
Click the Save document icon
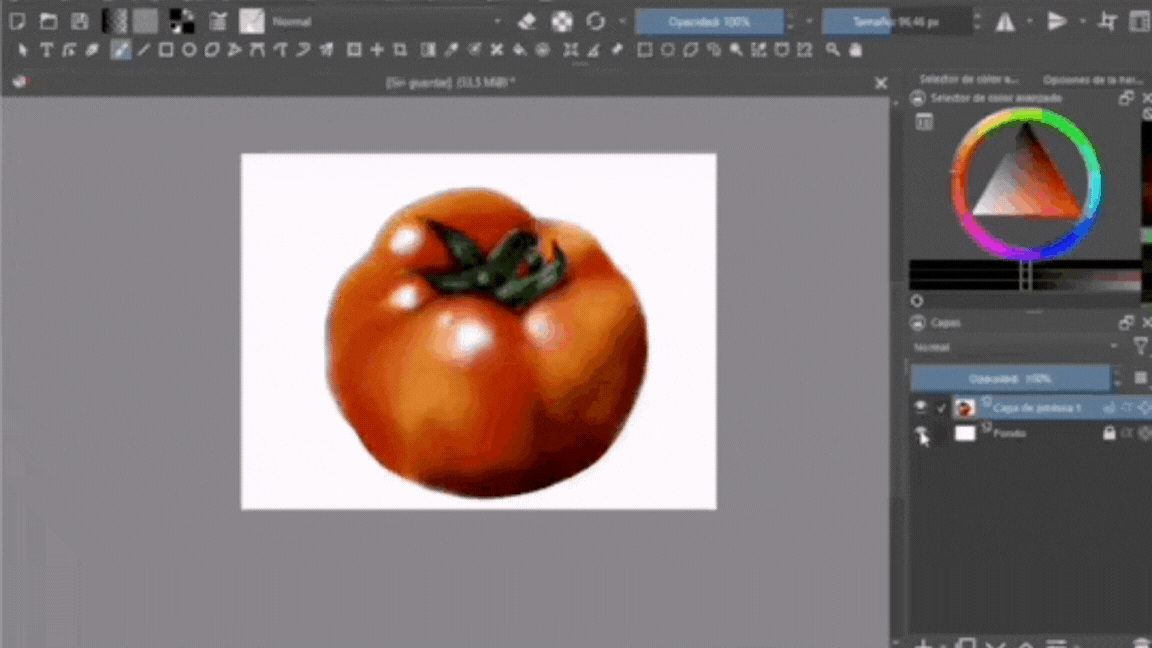(78, 20)
